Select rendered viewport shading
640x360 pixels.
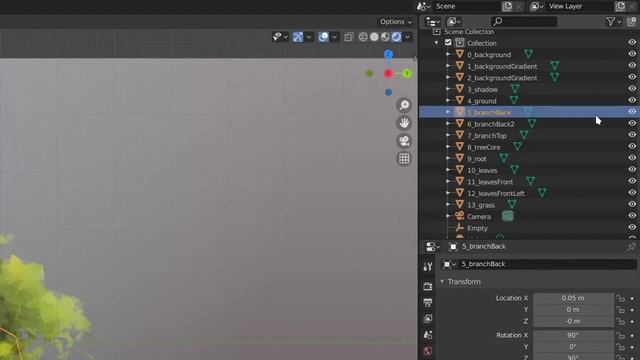[396, 37]
